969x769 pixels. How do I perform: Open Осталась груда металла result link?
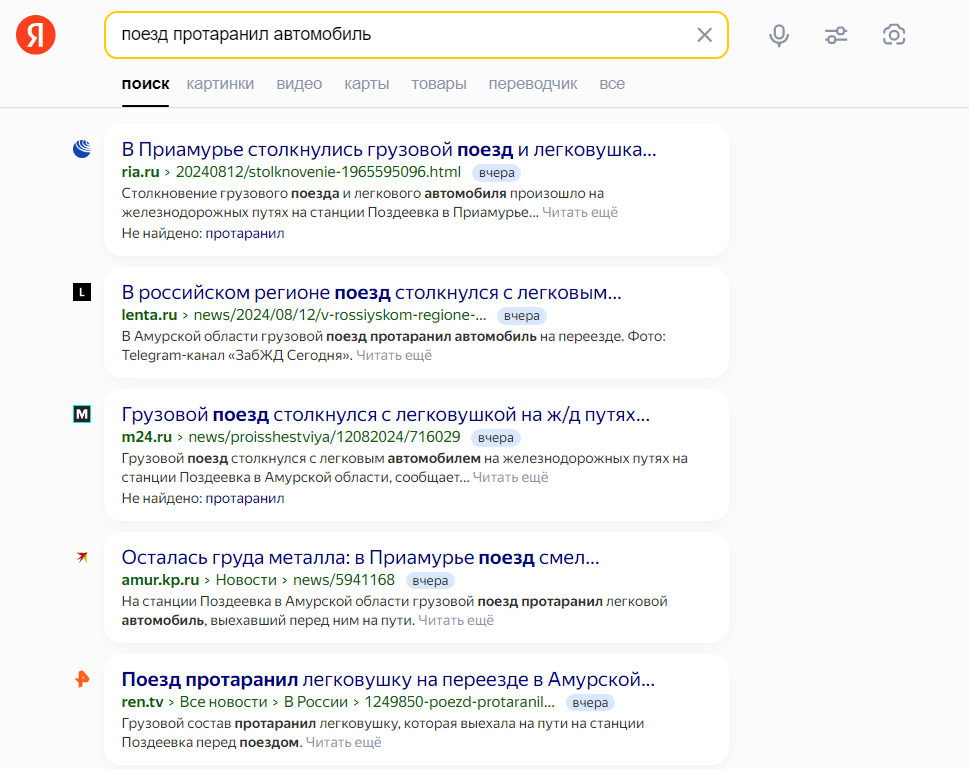[x=360, y=557]
